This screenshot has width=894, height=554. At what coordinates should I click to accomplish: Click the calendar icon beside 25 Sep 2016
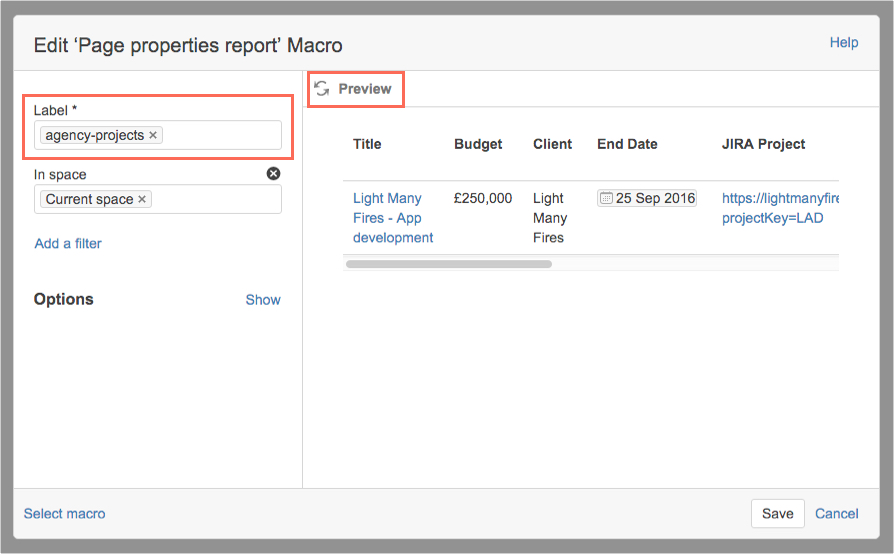[x=606, y=198]
